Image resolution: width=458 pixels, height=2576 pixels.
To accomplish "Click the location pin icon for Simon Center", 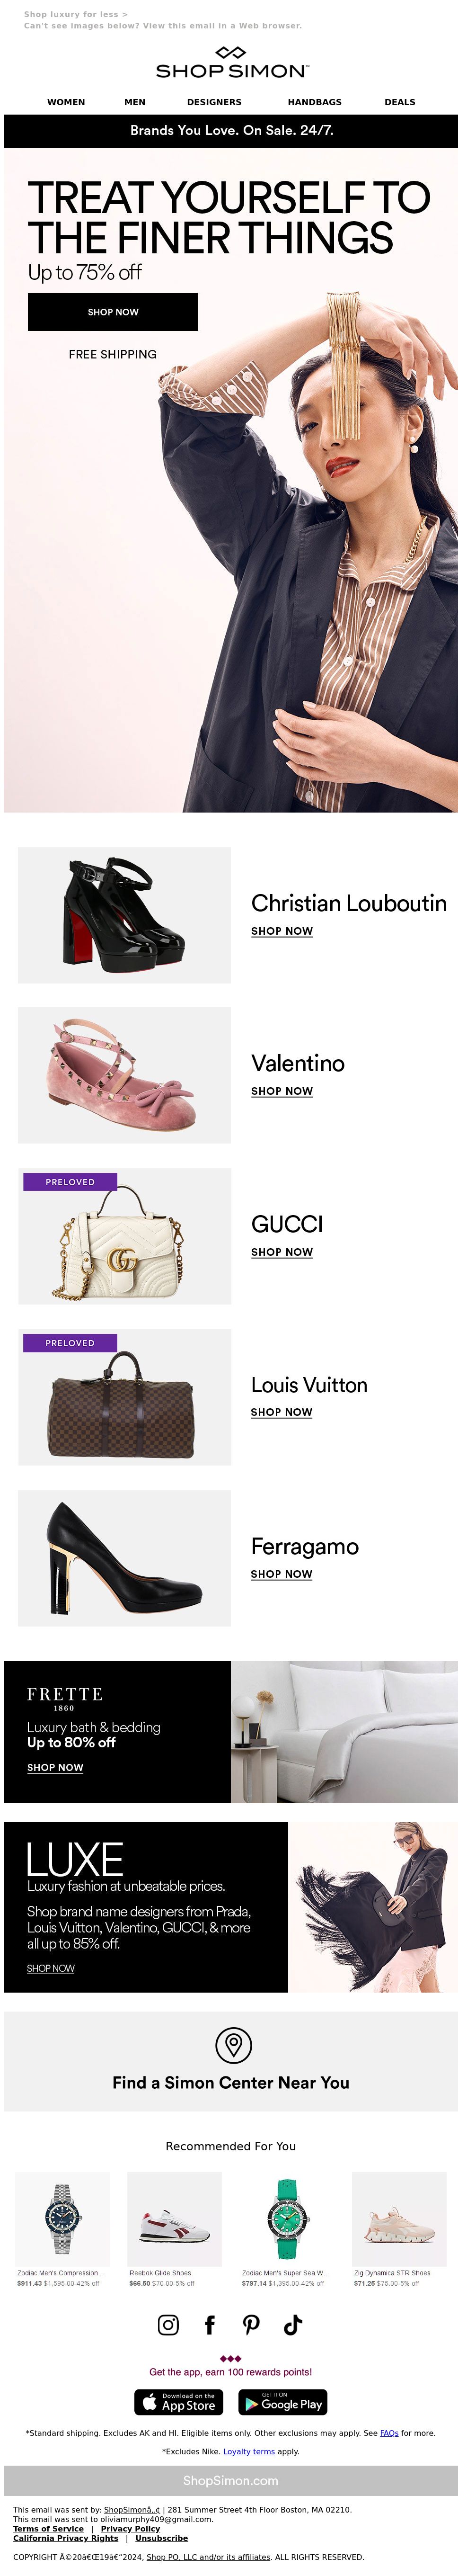I will [233, 2044].
